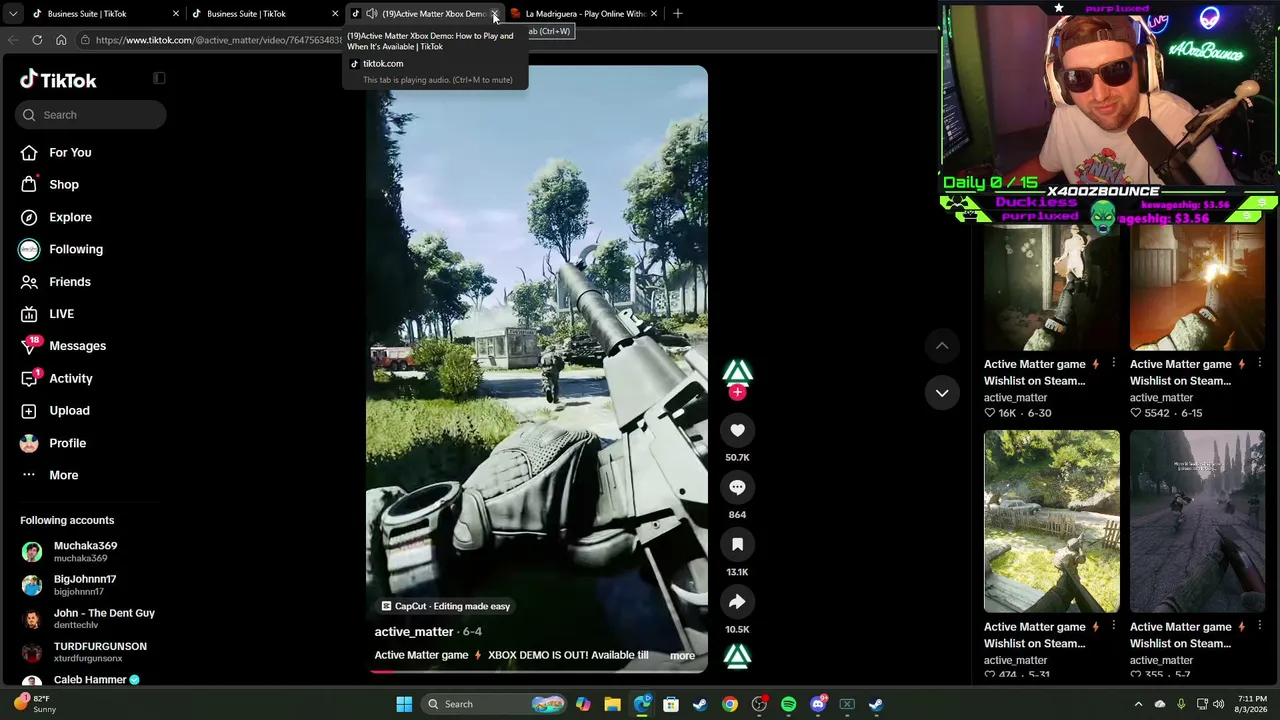Open Google Chrome from the taskbar
This screenshot has height=720, width=1280.
point(730,704)
